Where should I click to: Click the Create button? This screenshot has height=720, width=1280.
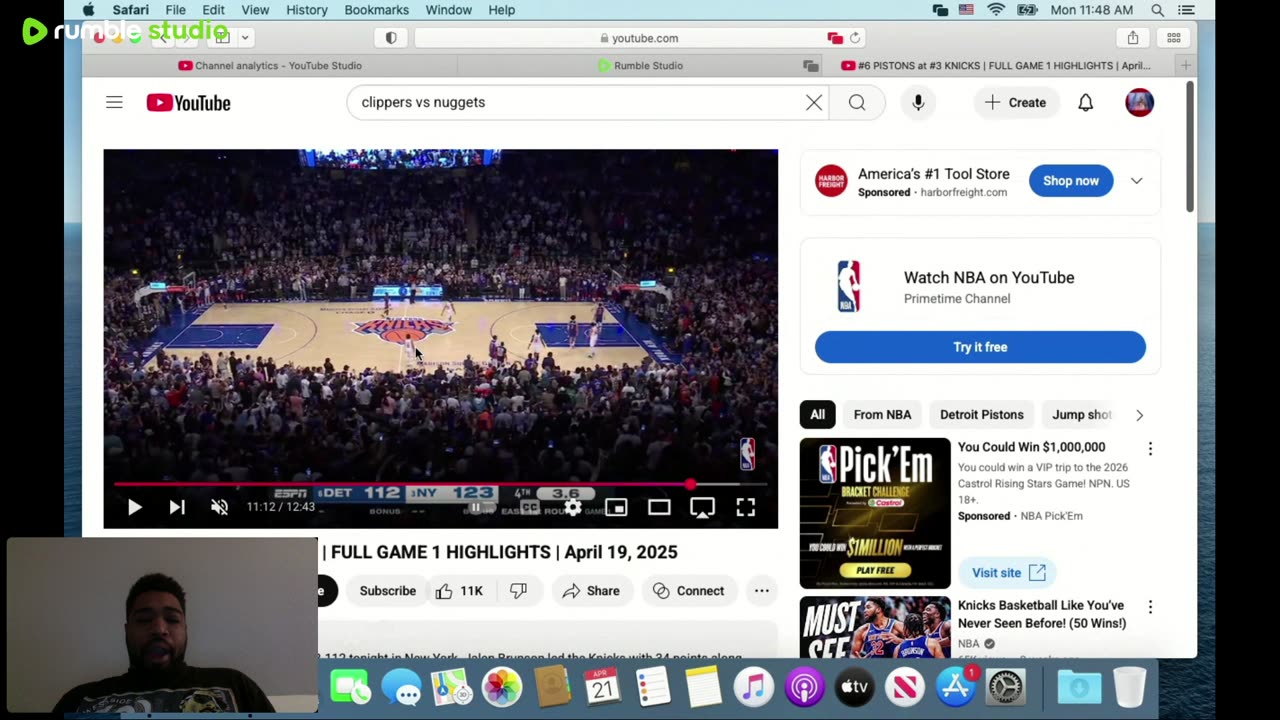[x=1016, y=102]
